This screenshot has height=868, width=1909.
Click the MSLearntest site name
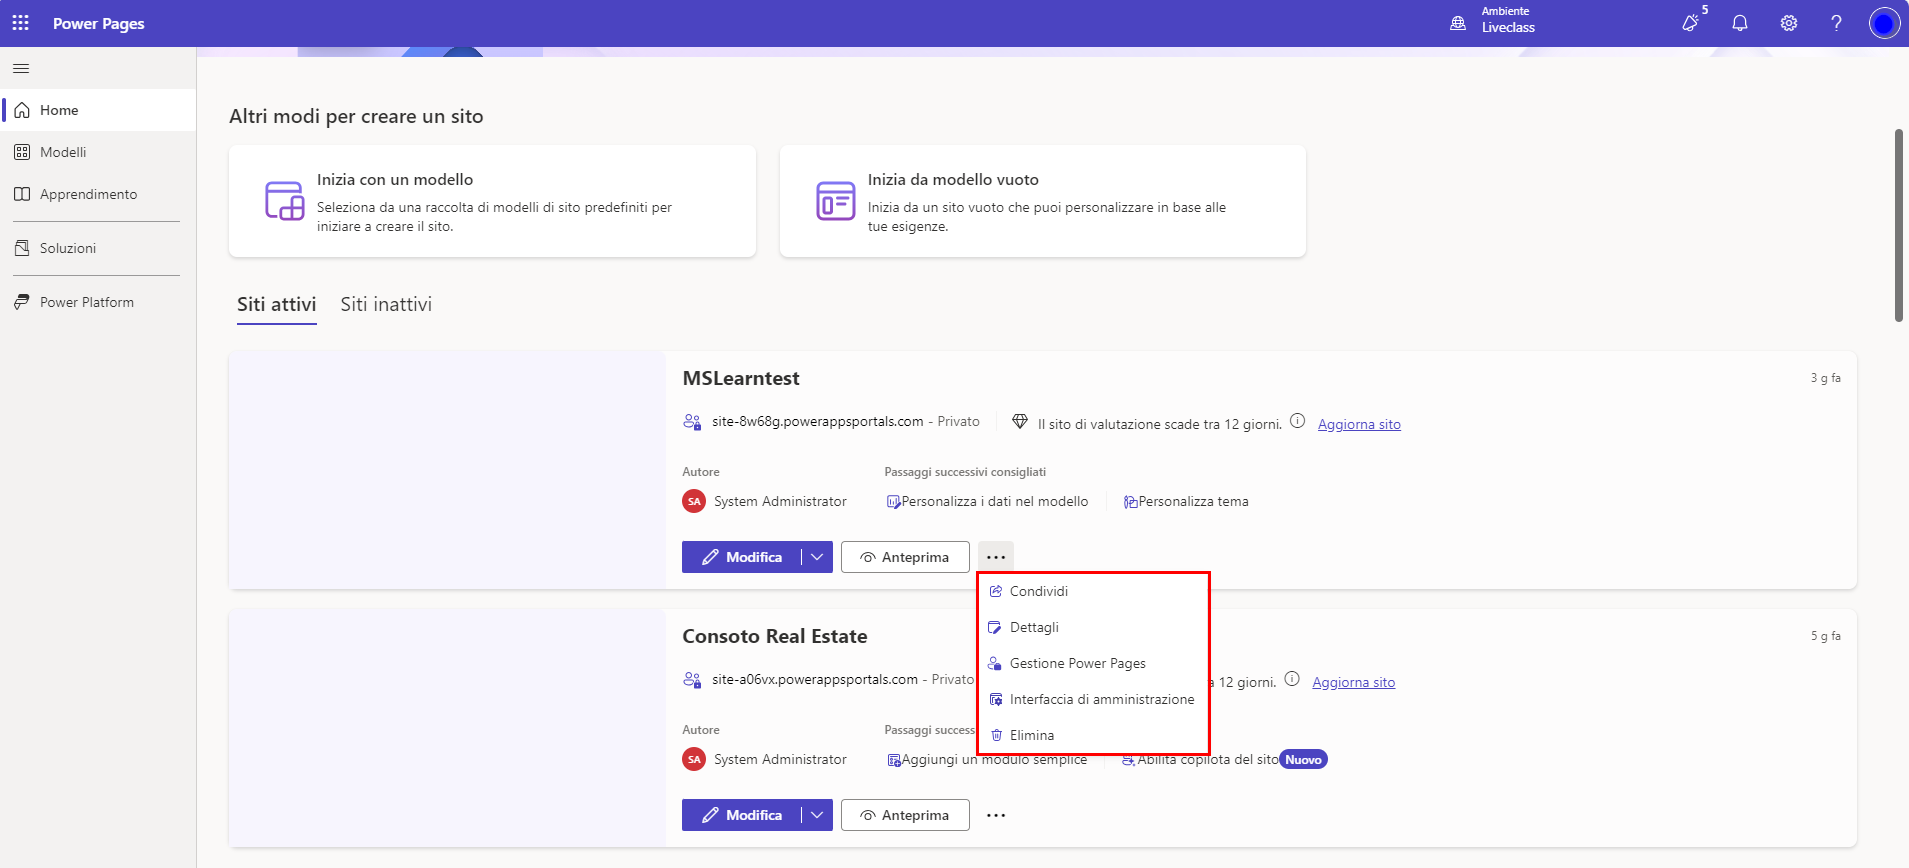point(741,378)
